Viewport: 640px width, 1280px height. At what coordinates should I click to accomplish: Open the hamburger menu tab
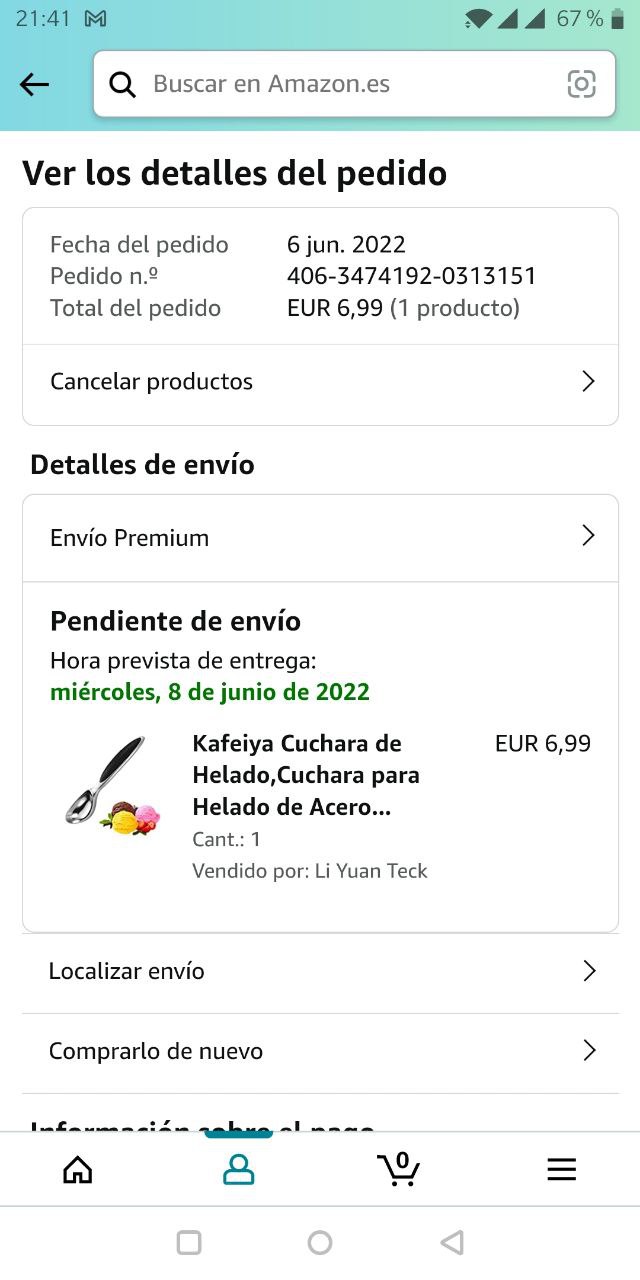tap(561, 1169)
